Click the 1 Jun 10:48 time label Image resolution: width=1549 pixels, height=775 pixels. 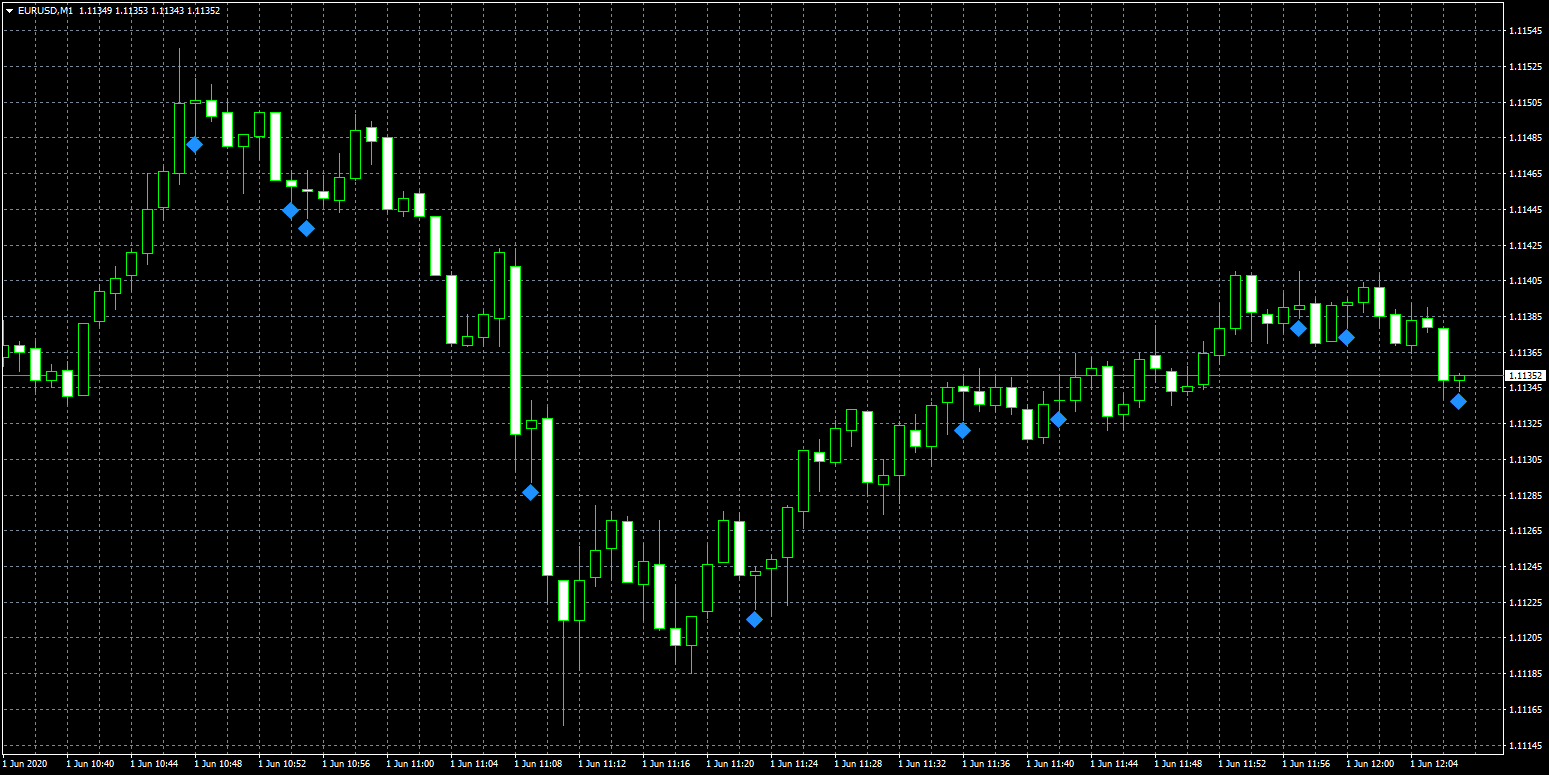(218, 764)
